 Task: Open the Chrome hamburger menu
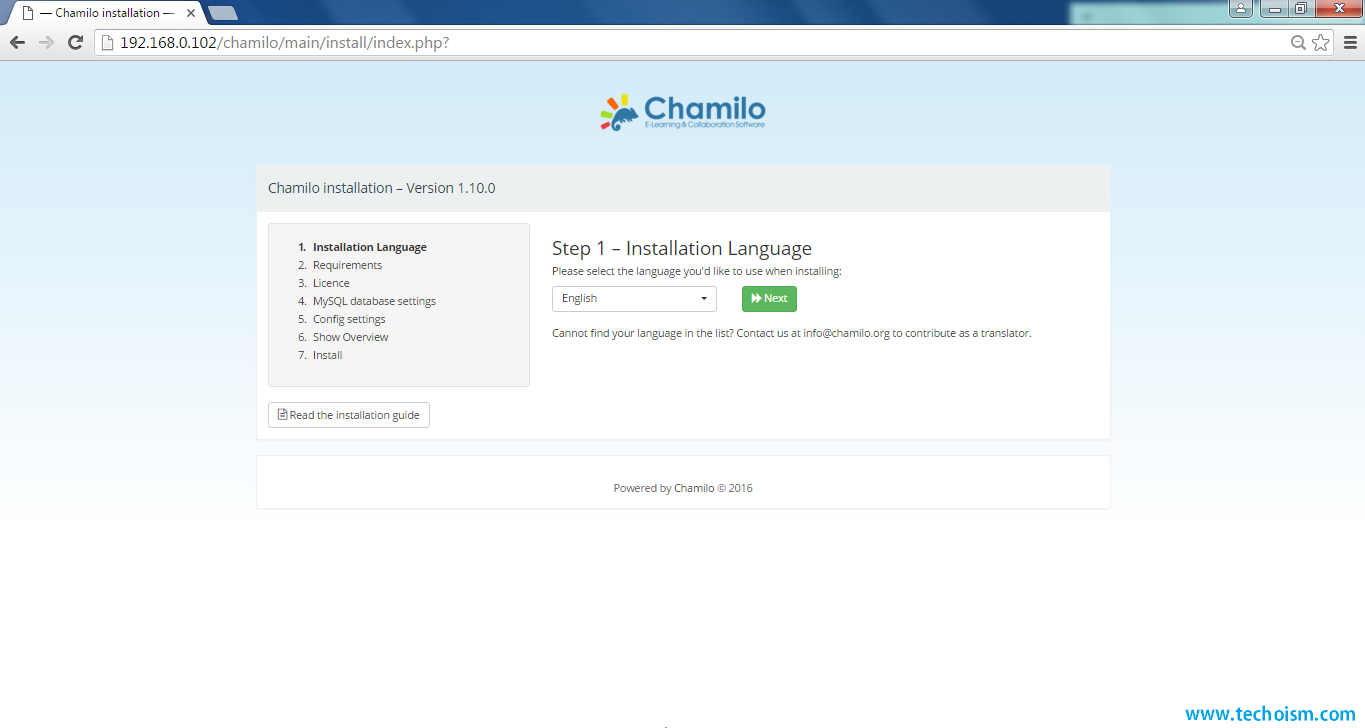[1351, 42]
